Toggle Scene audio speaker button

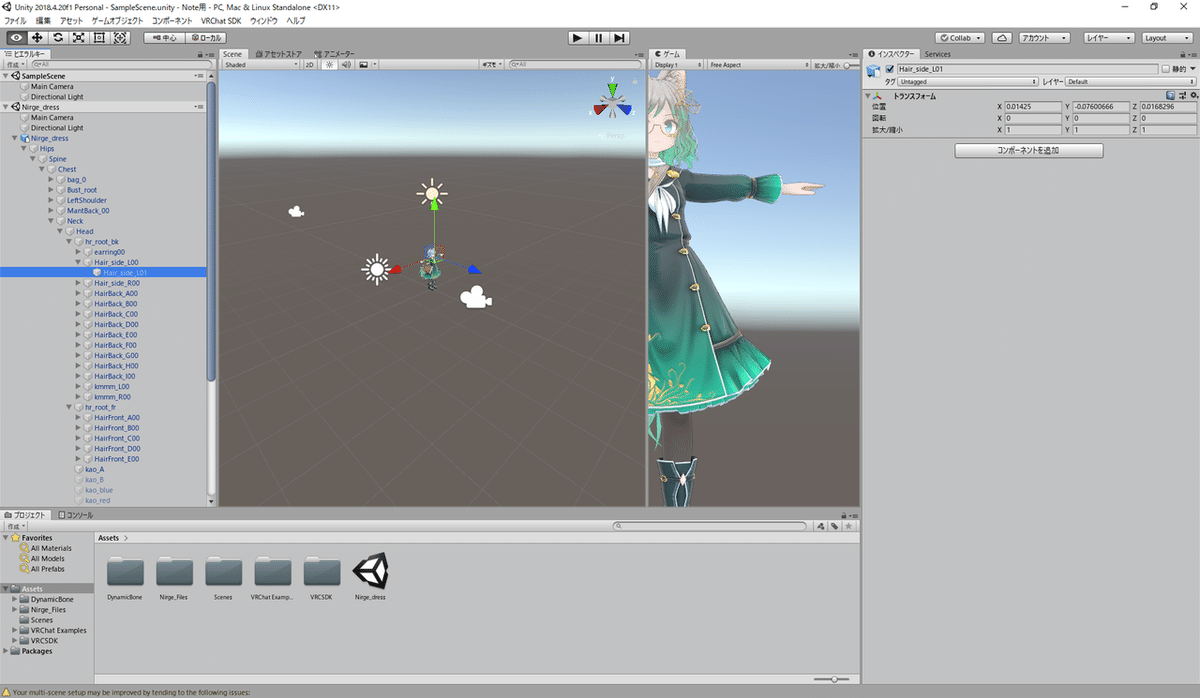coord(346,64)
